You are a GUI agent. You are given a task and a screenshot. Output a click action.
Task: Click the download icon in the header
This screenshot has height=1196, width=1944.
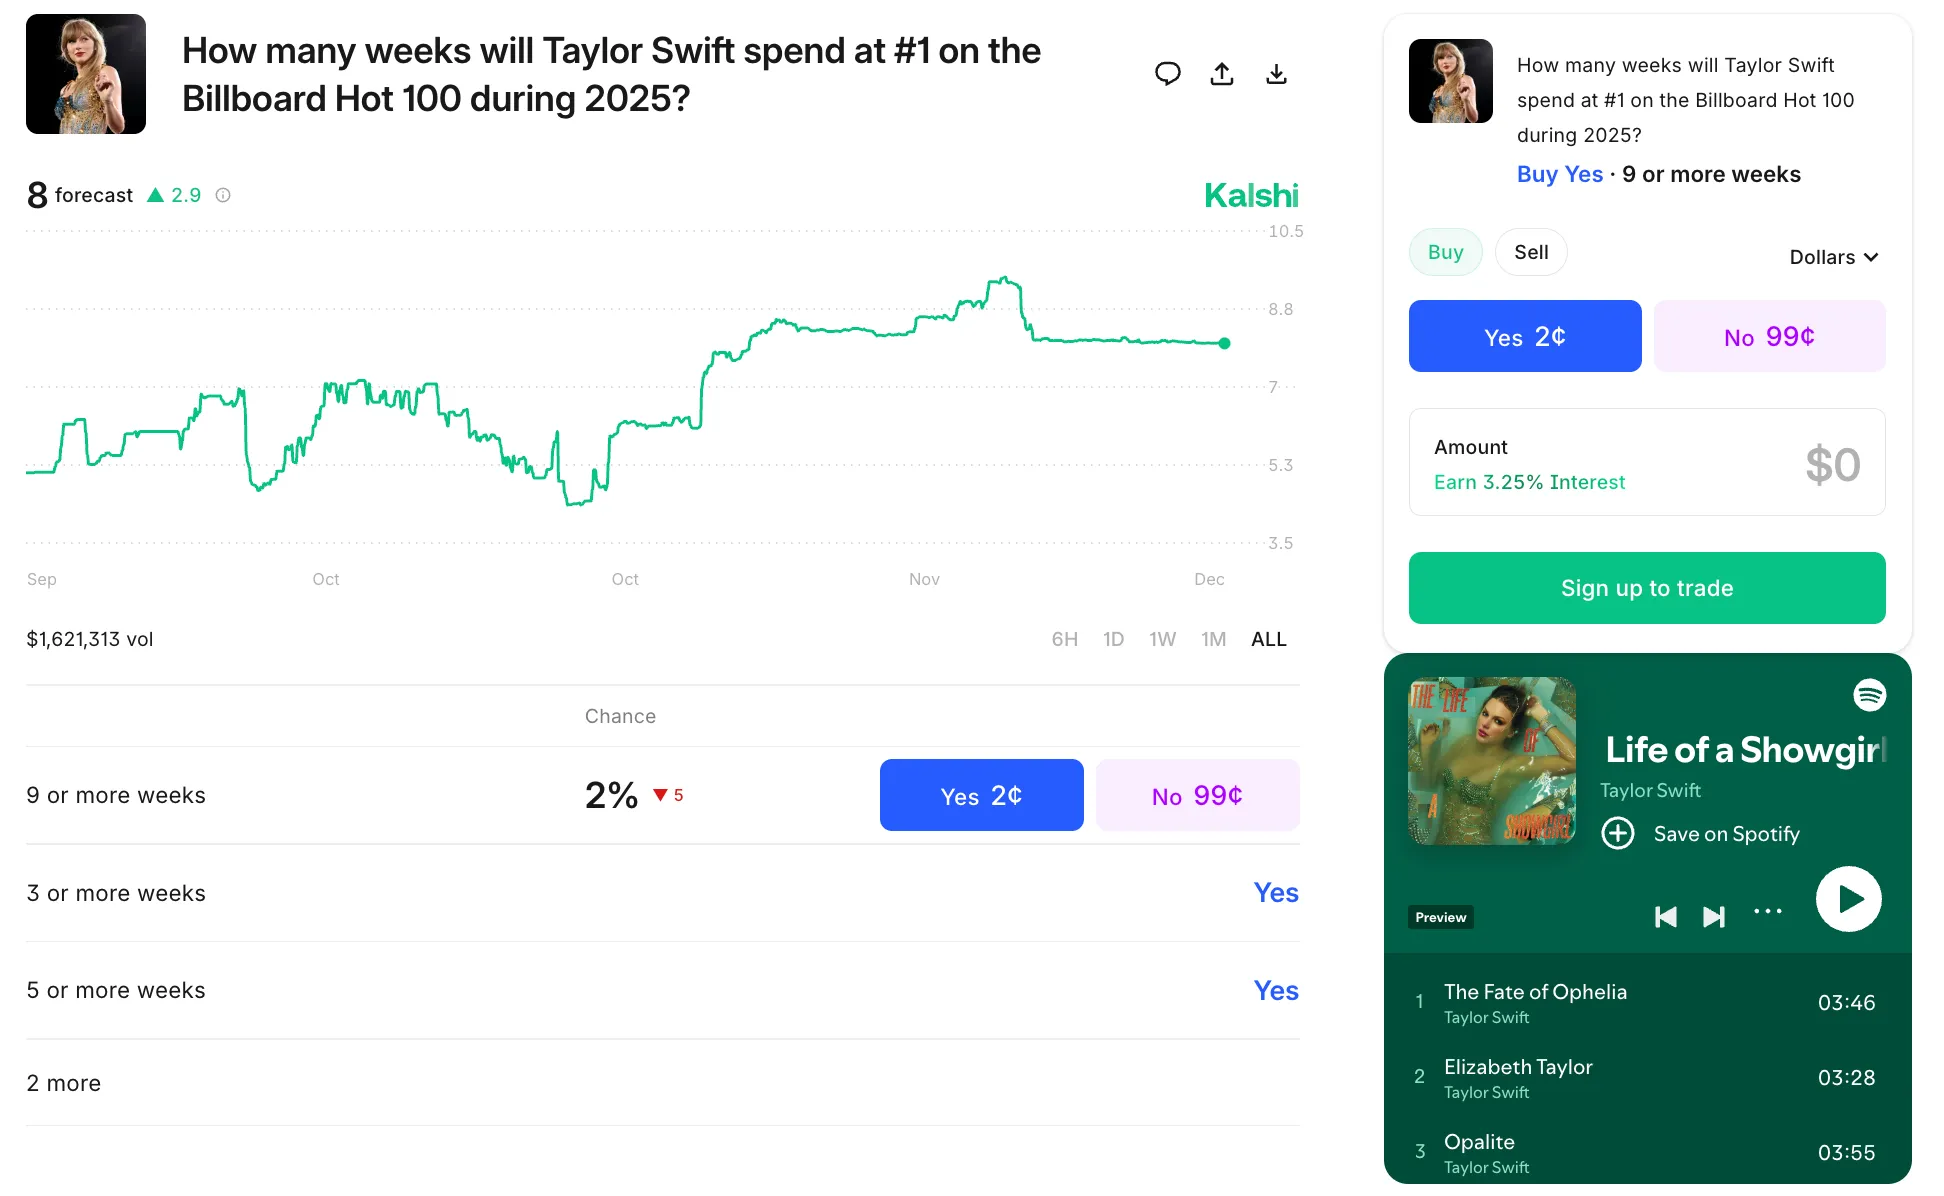(1276, 73)
